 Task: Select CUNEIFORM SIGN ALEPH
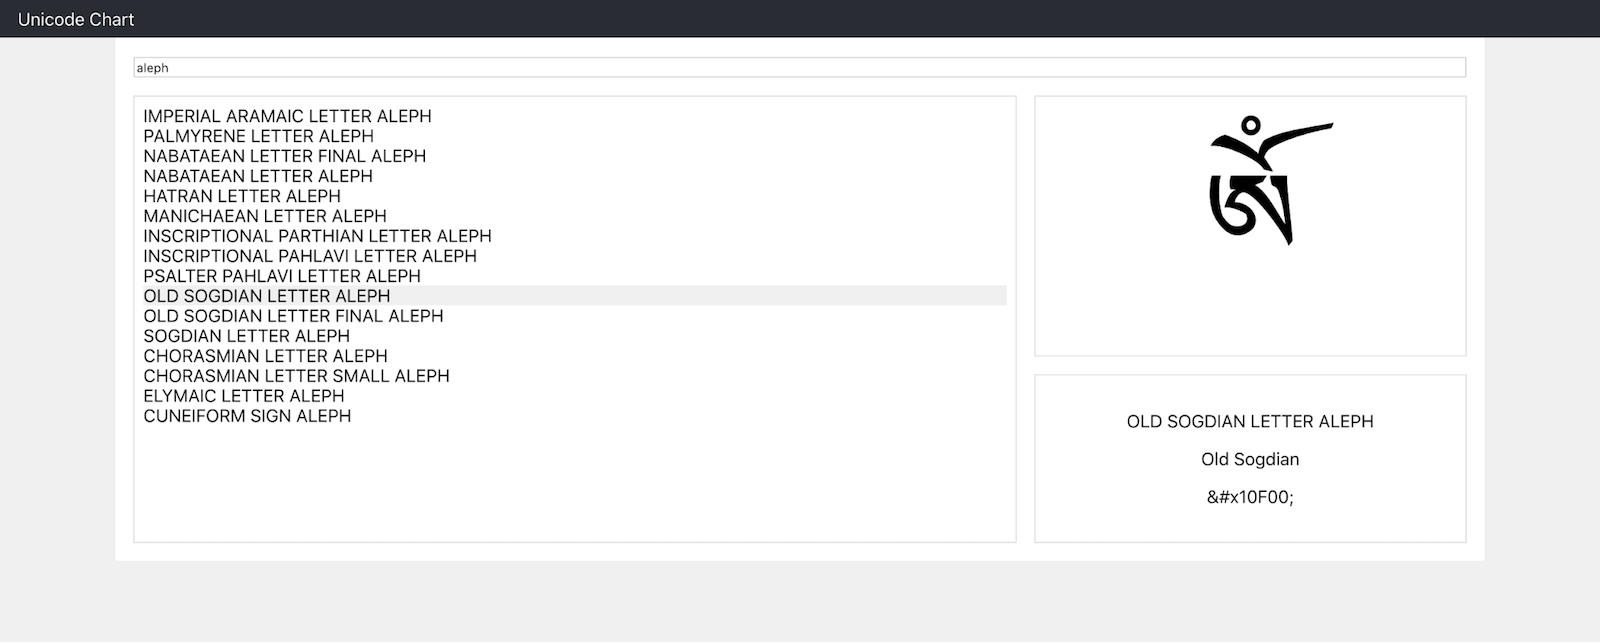247,416
